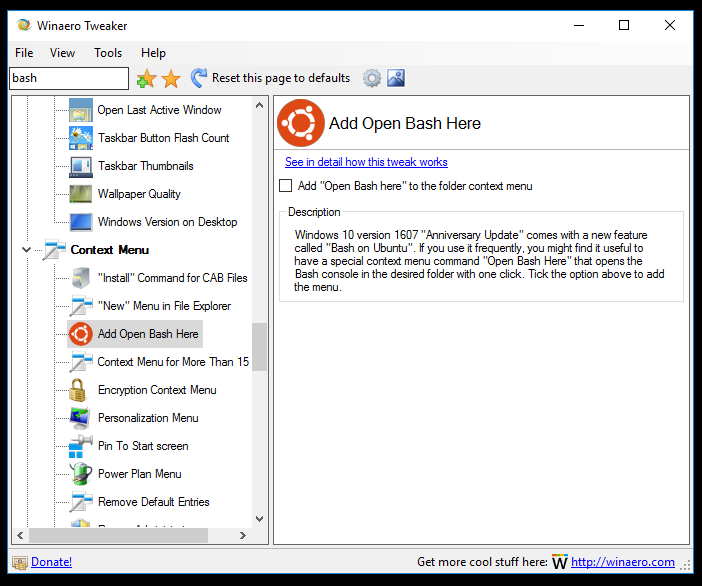Click the Personalization Menu monitor icon
The height and width of the screenshot is (586, 702).
coord(81,418)
